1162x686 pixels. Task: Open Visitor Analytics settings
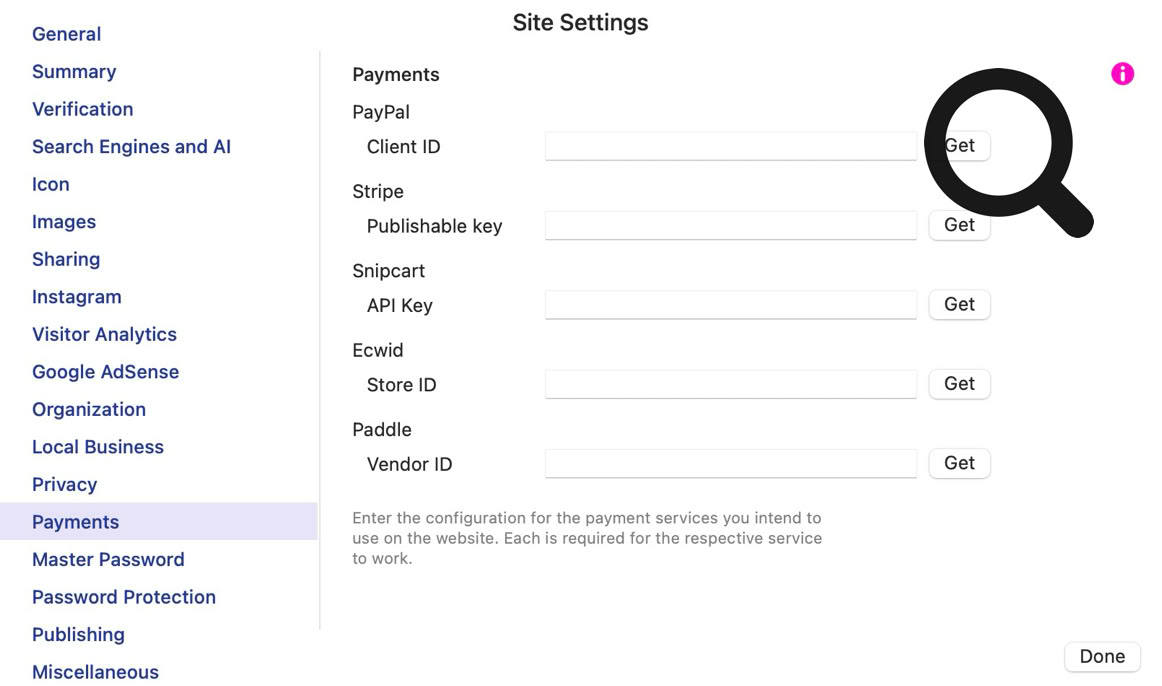pos(104,334)
